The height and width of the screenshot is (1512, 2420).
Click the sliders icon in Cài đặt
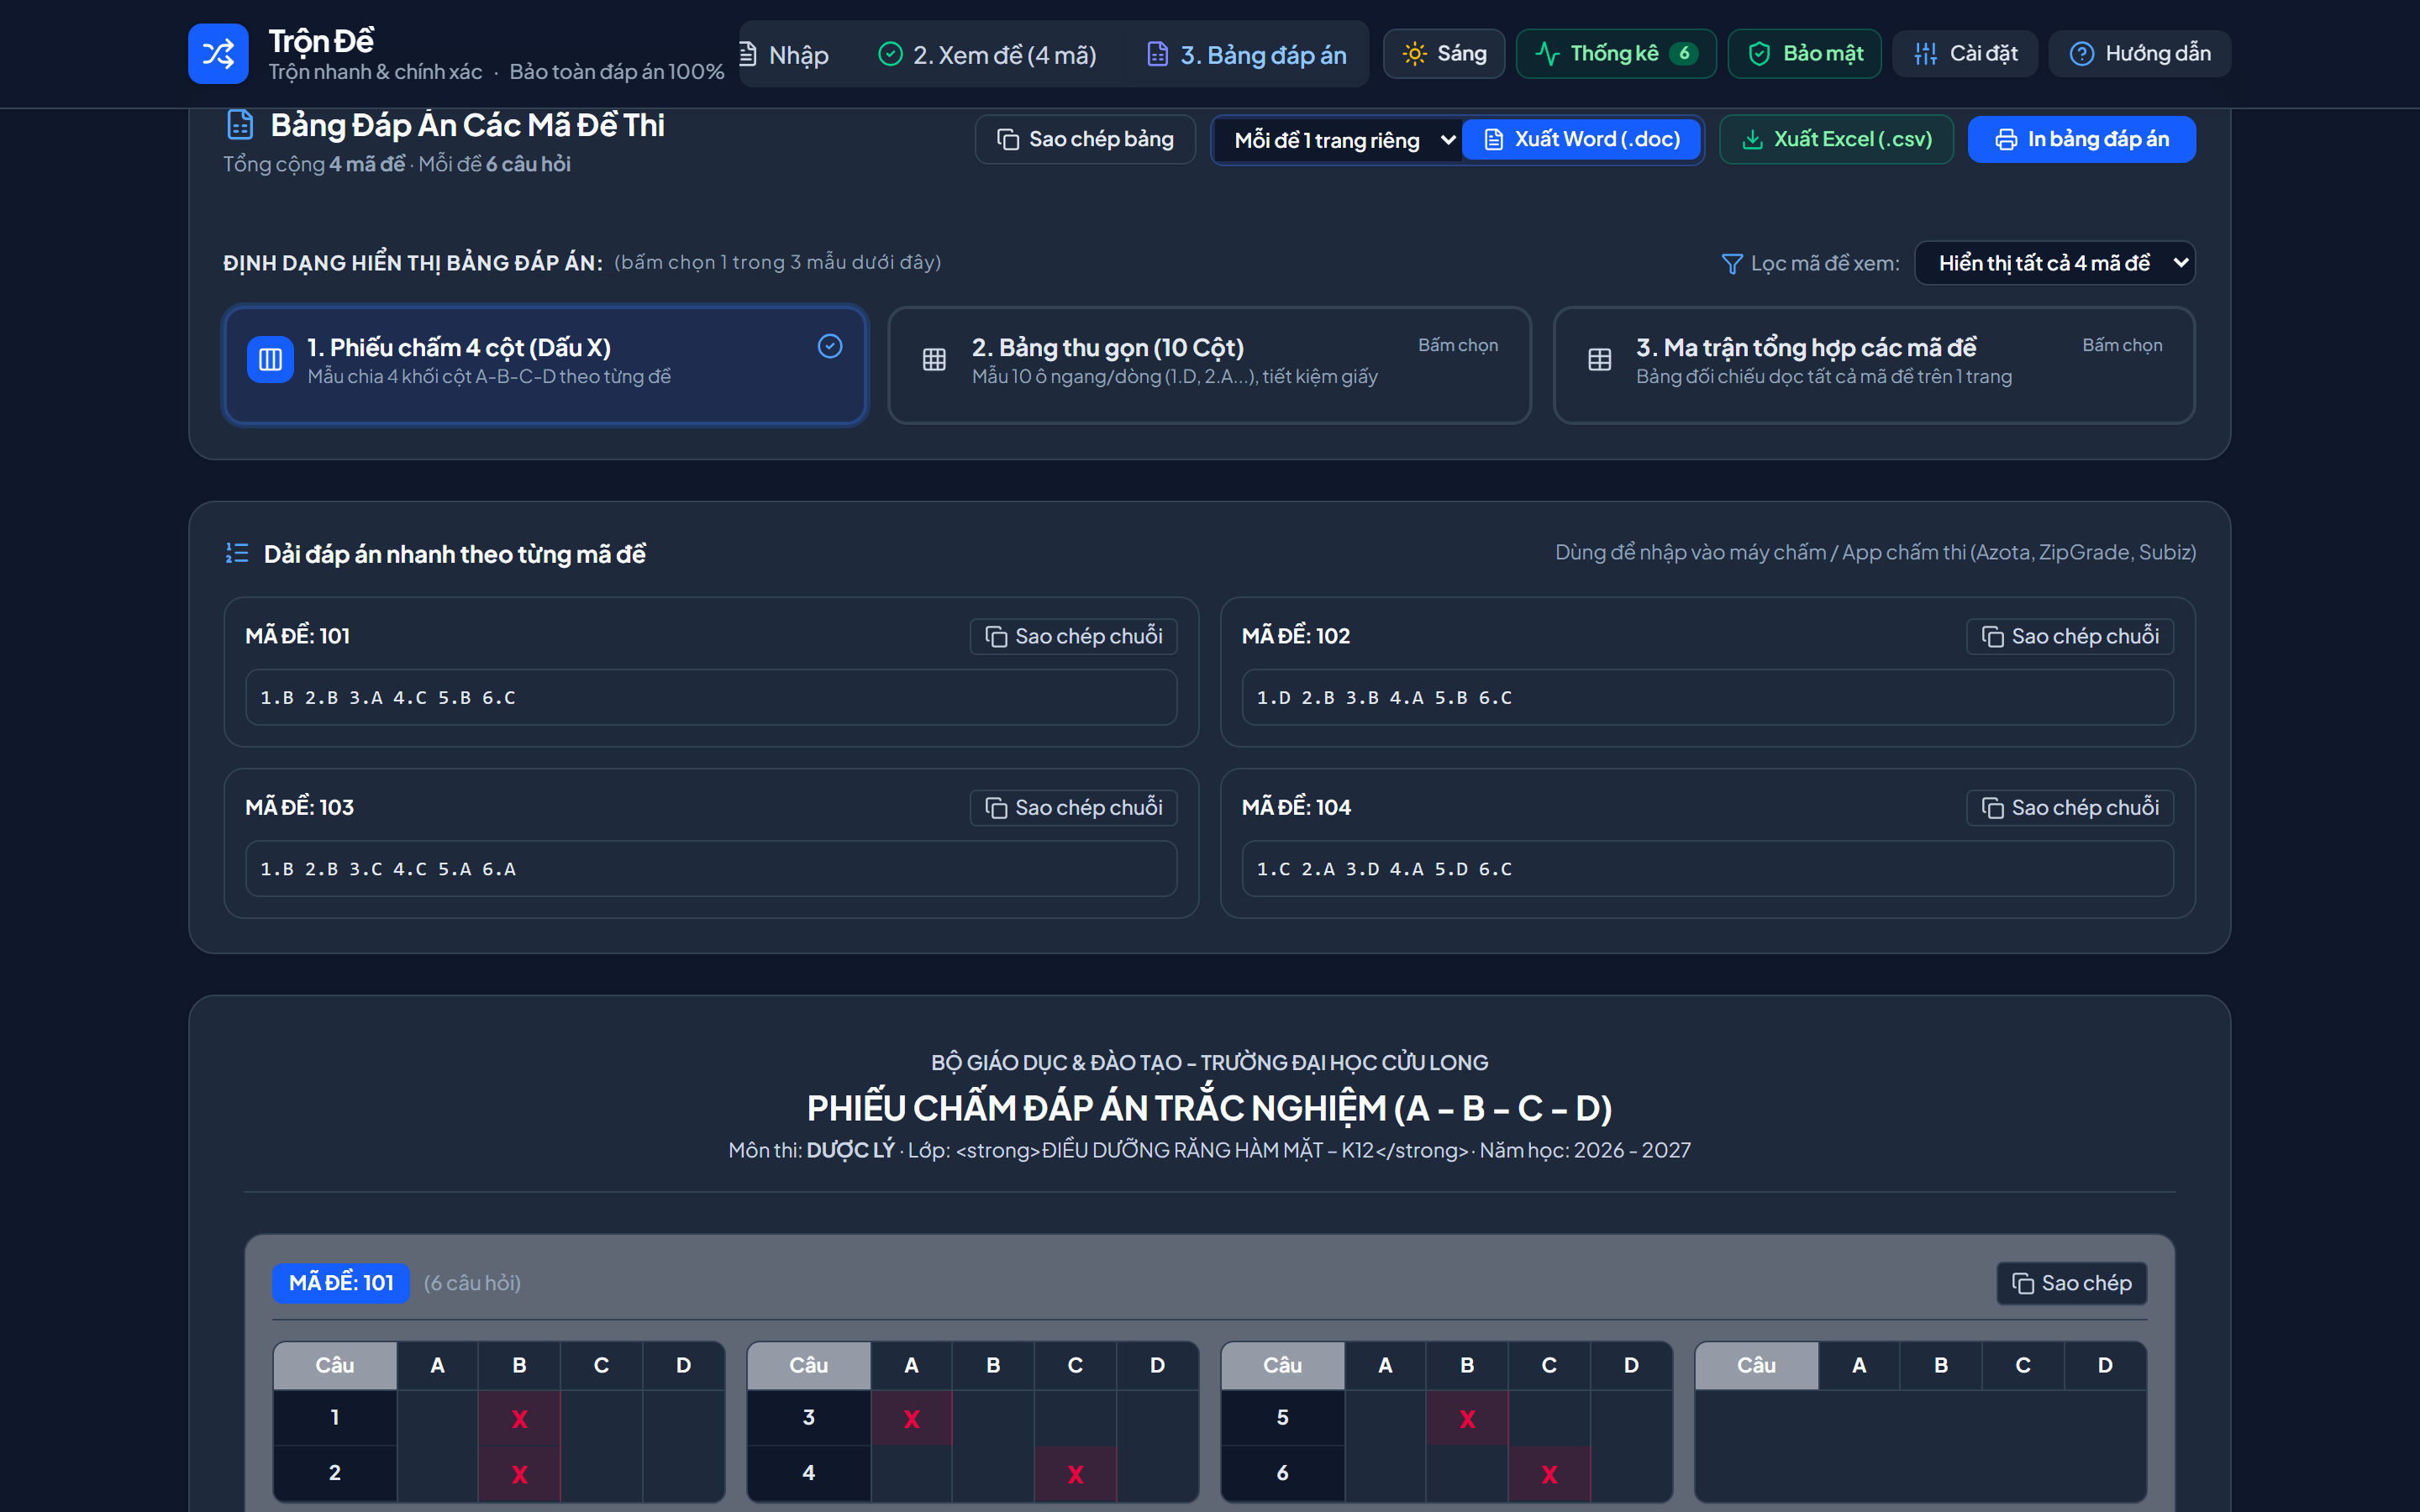1925,54
